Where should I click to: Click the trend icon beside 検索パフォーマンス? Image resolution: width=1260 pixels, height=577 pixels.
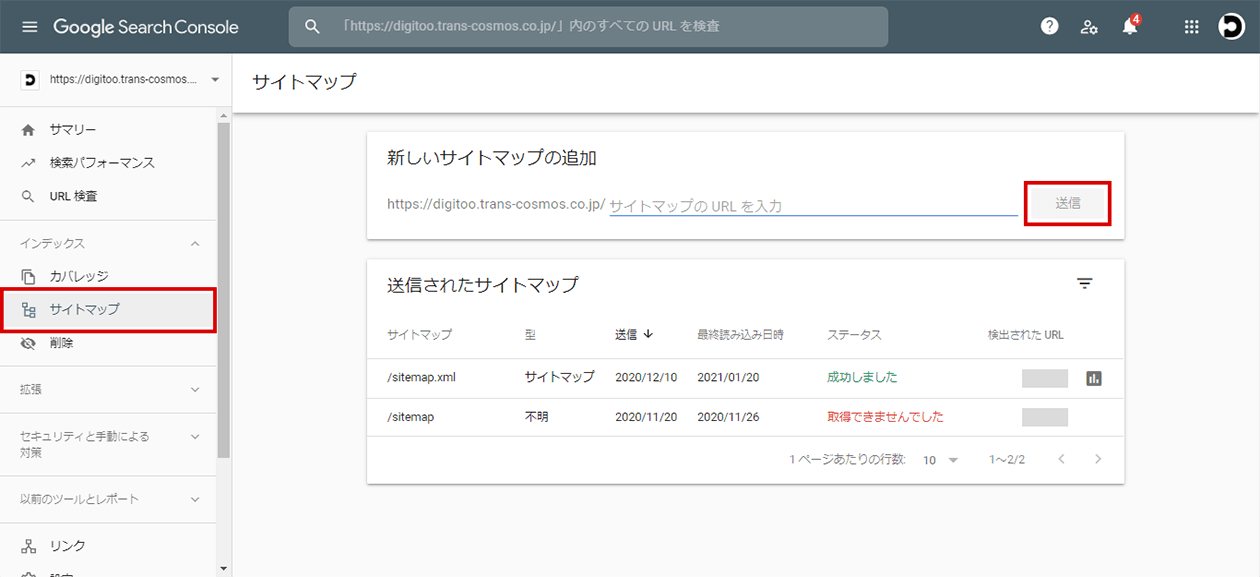[x=28, y=163]
